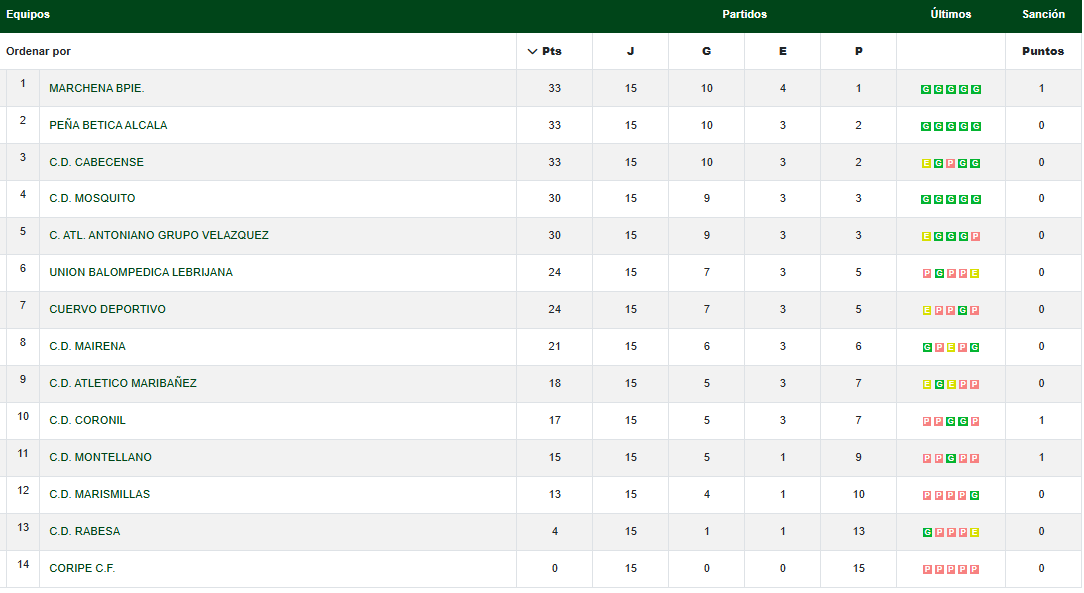The width and height of the screenshot is (1084, 593).
Task: Click the Puntos sanction column header
Action: coord(1043,52)
